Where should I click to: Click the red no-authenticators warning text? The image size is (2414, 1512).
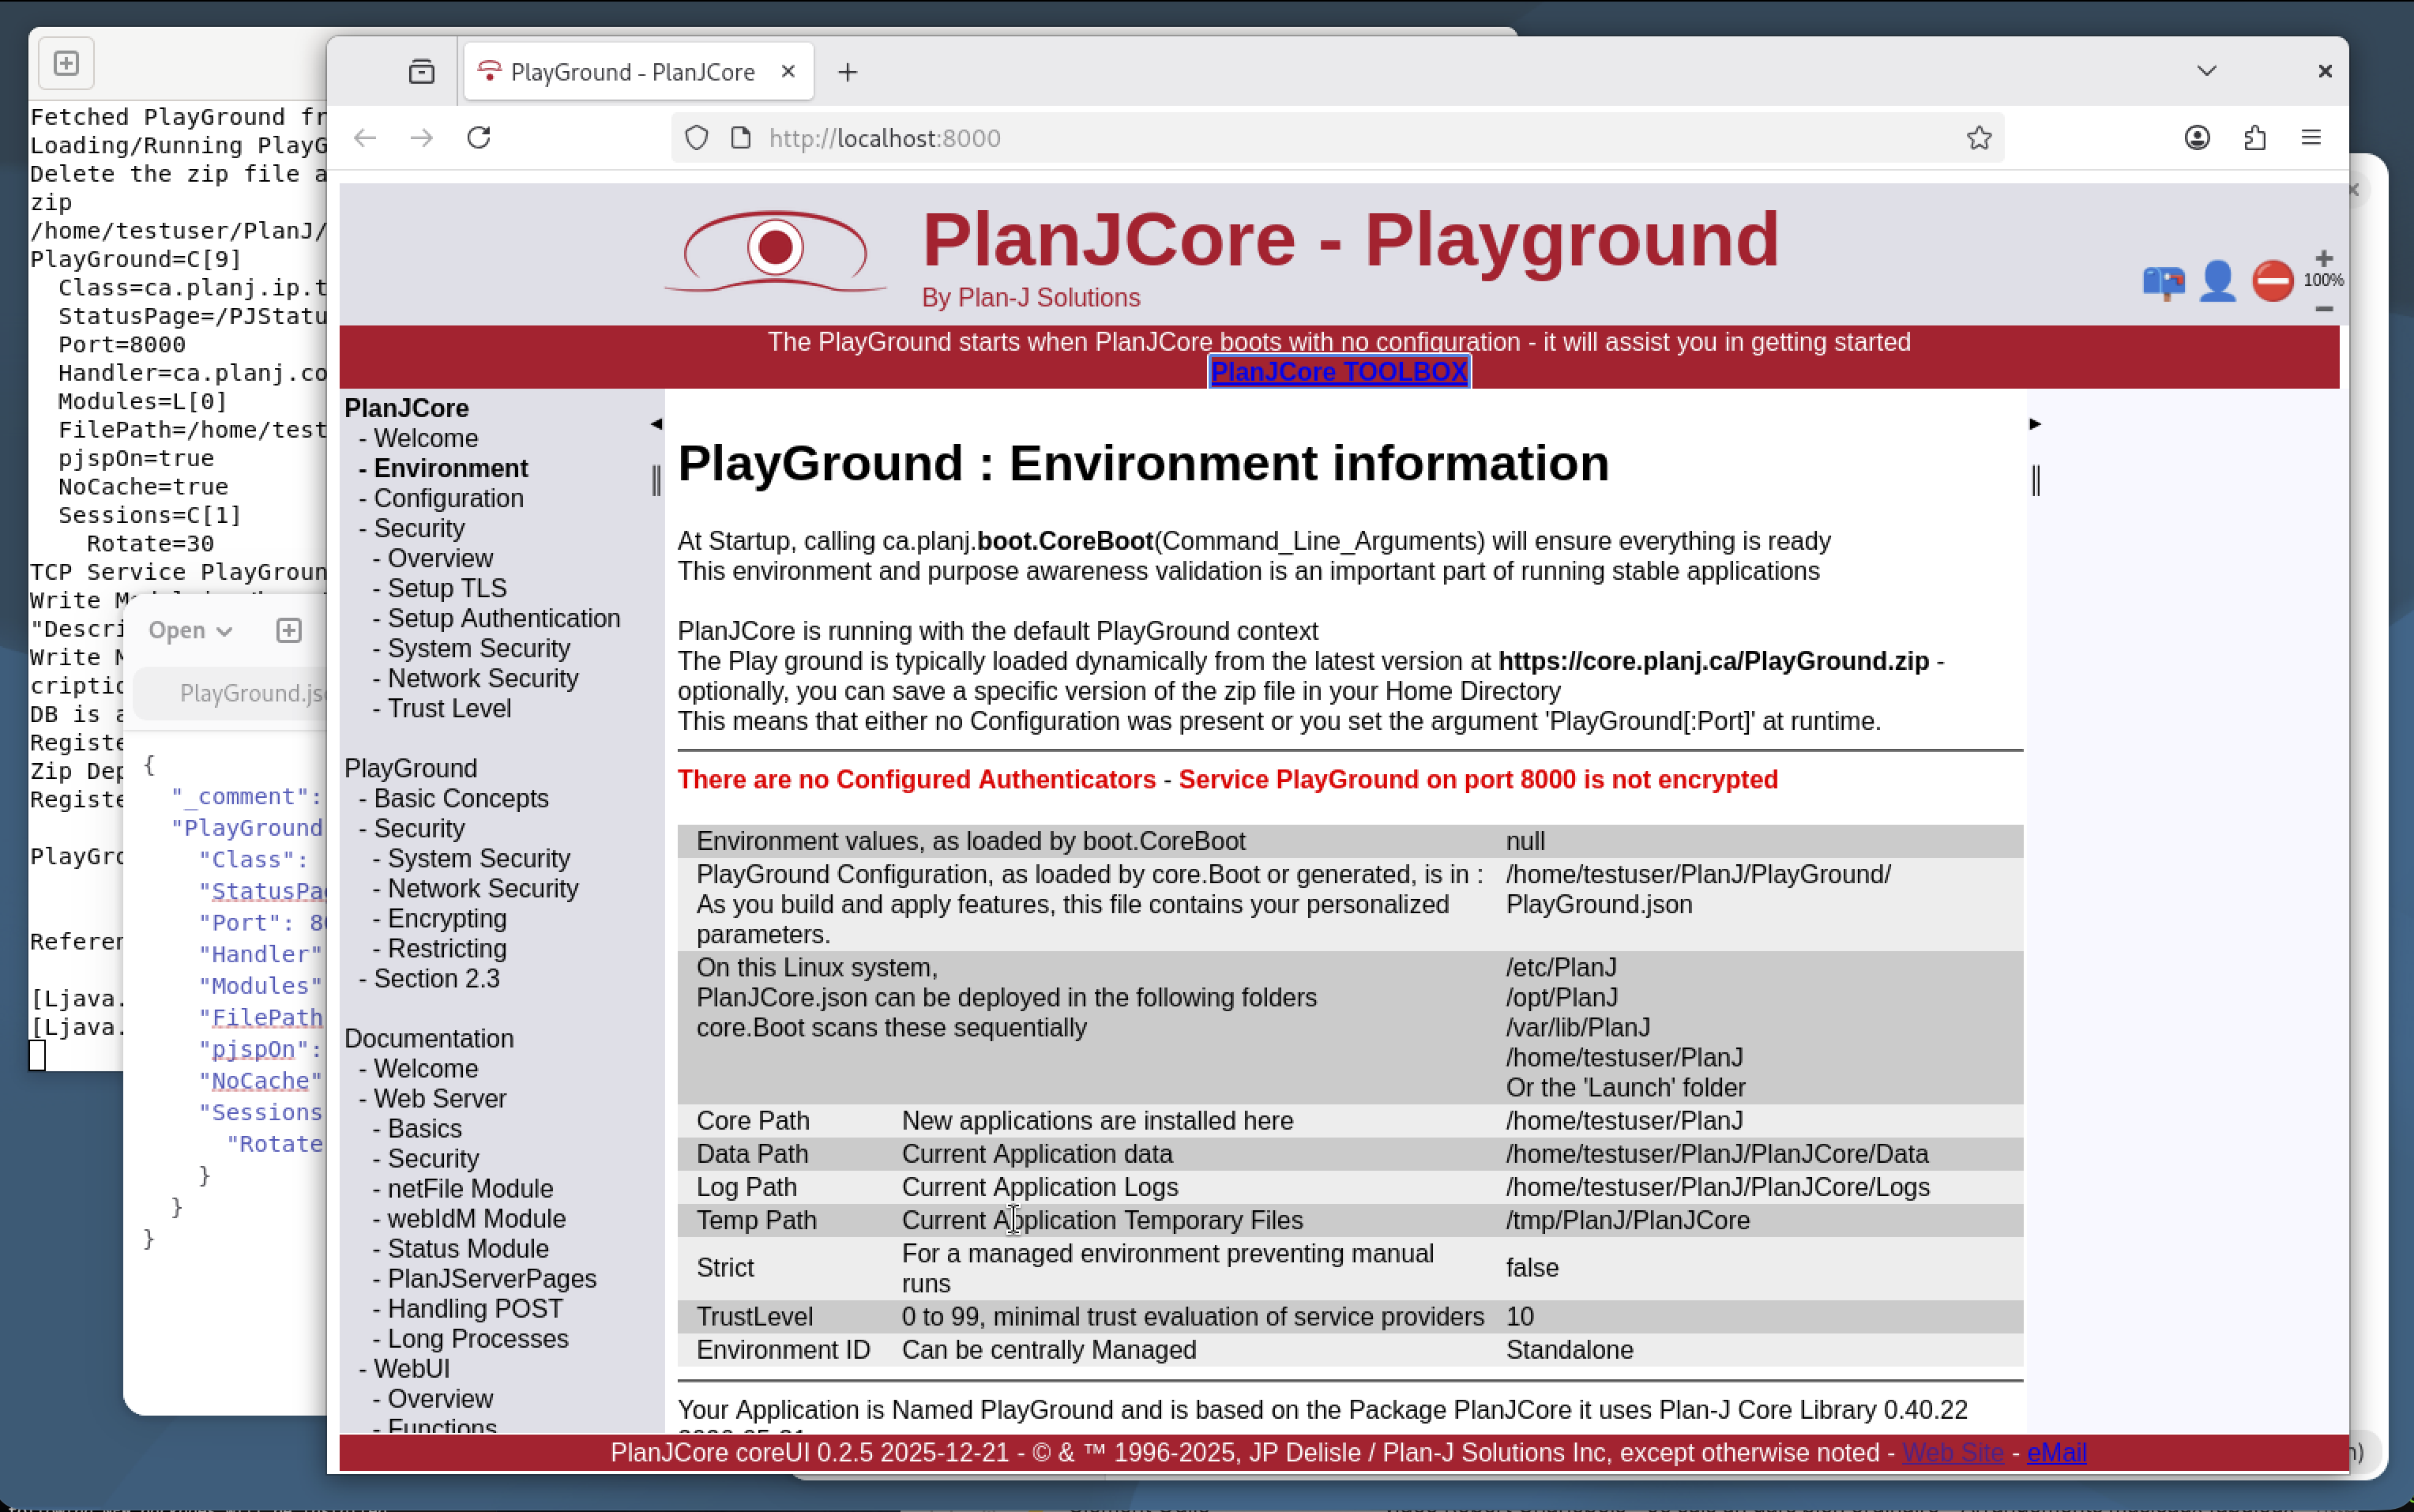pos(916,779)
